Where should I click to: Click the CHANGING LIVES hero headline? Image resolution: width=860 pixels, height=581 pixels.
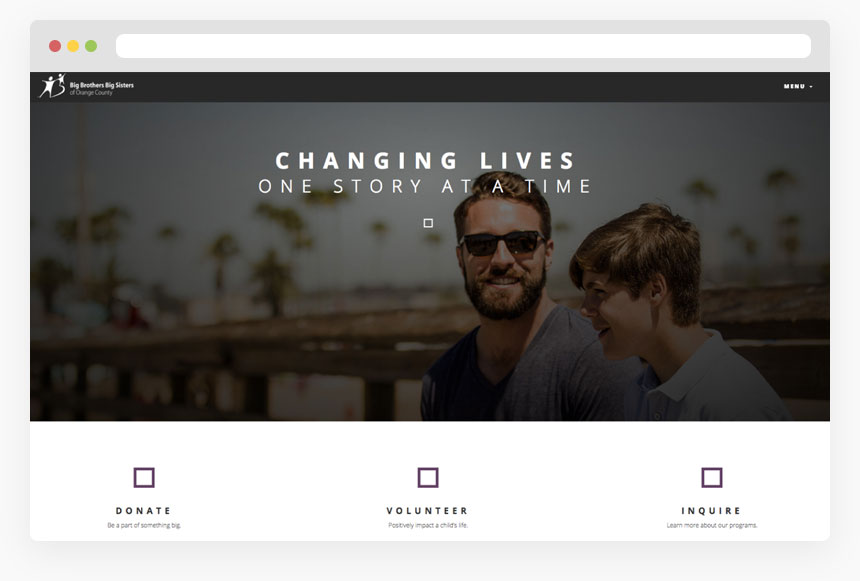click(x=426, y=161)
